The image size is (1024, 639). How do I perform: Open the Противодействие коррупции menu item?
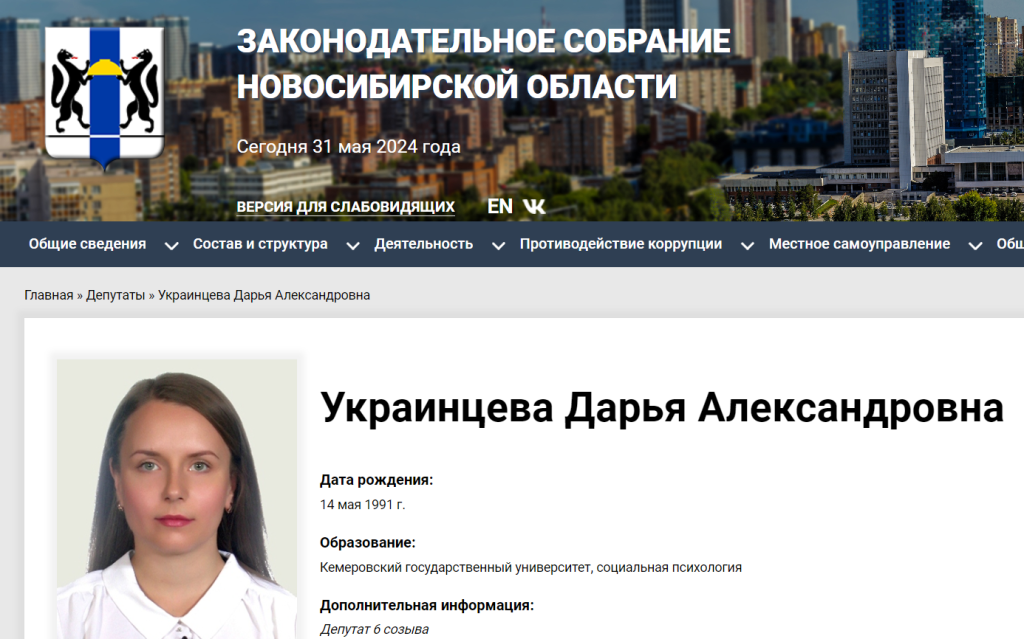tap(620, 244)
